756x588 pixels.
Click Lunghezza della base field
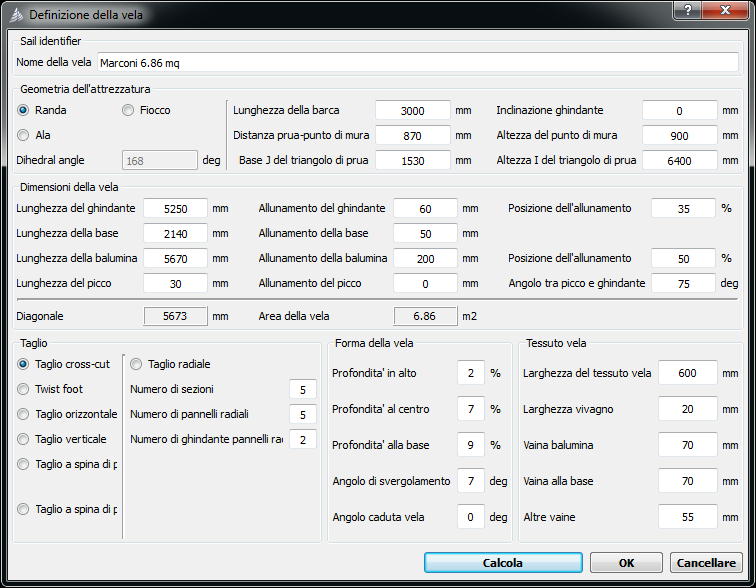pyautogui.click(x=176, y=234)
